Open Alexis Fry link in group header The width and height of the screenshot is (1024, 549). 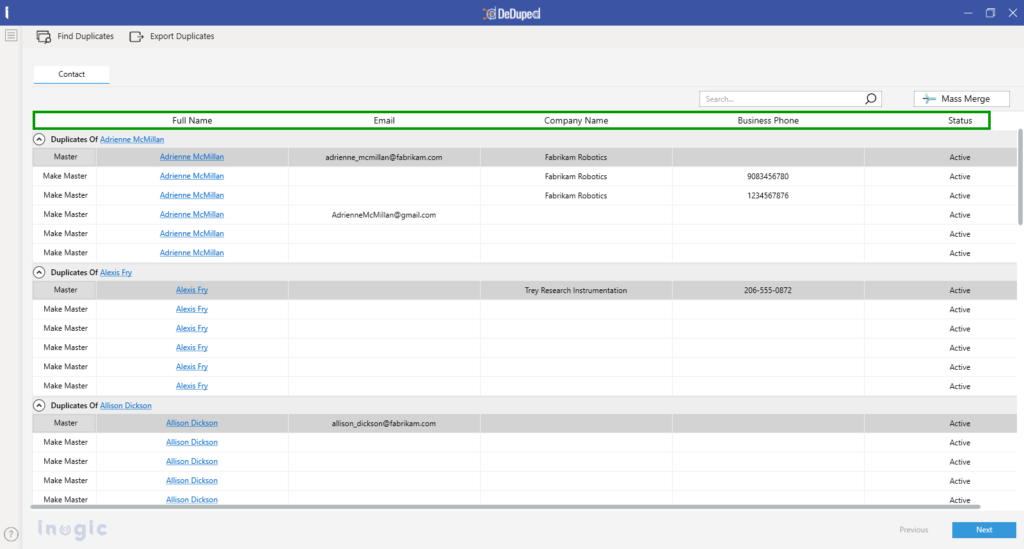116,273
